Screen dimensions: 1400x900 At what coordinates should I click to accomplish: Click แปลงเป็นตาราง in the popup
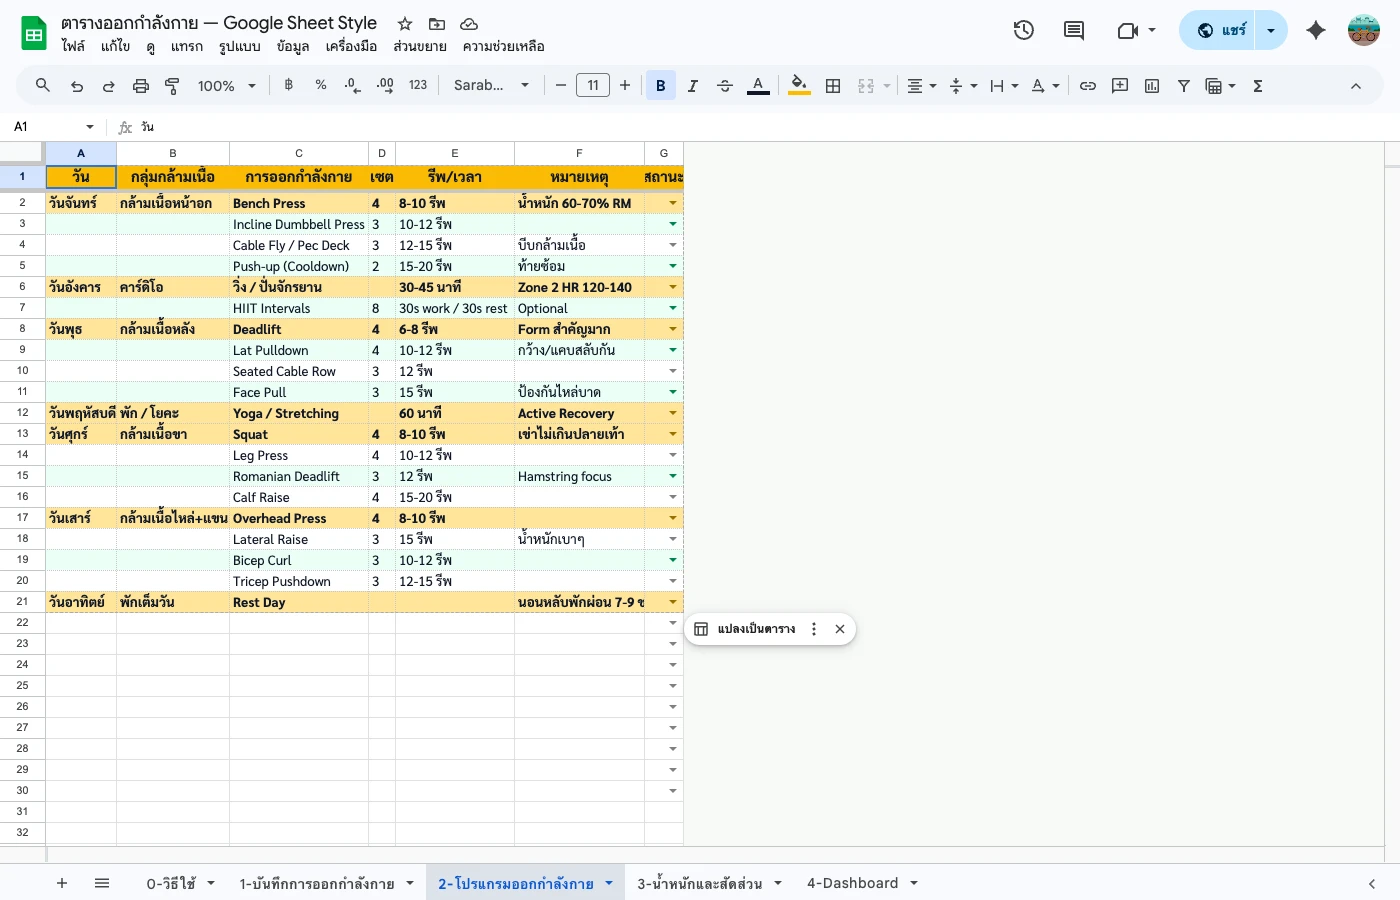(757, 628)
